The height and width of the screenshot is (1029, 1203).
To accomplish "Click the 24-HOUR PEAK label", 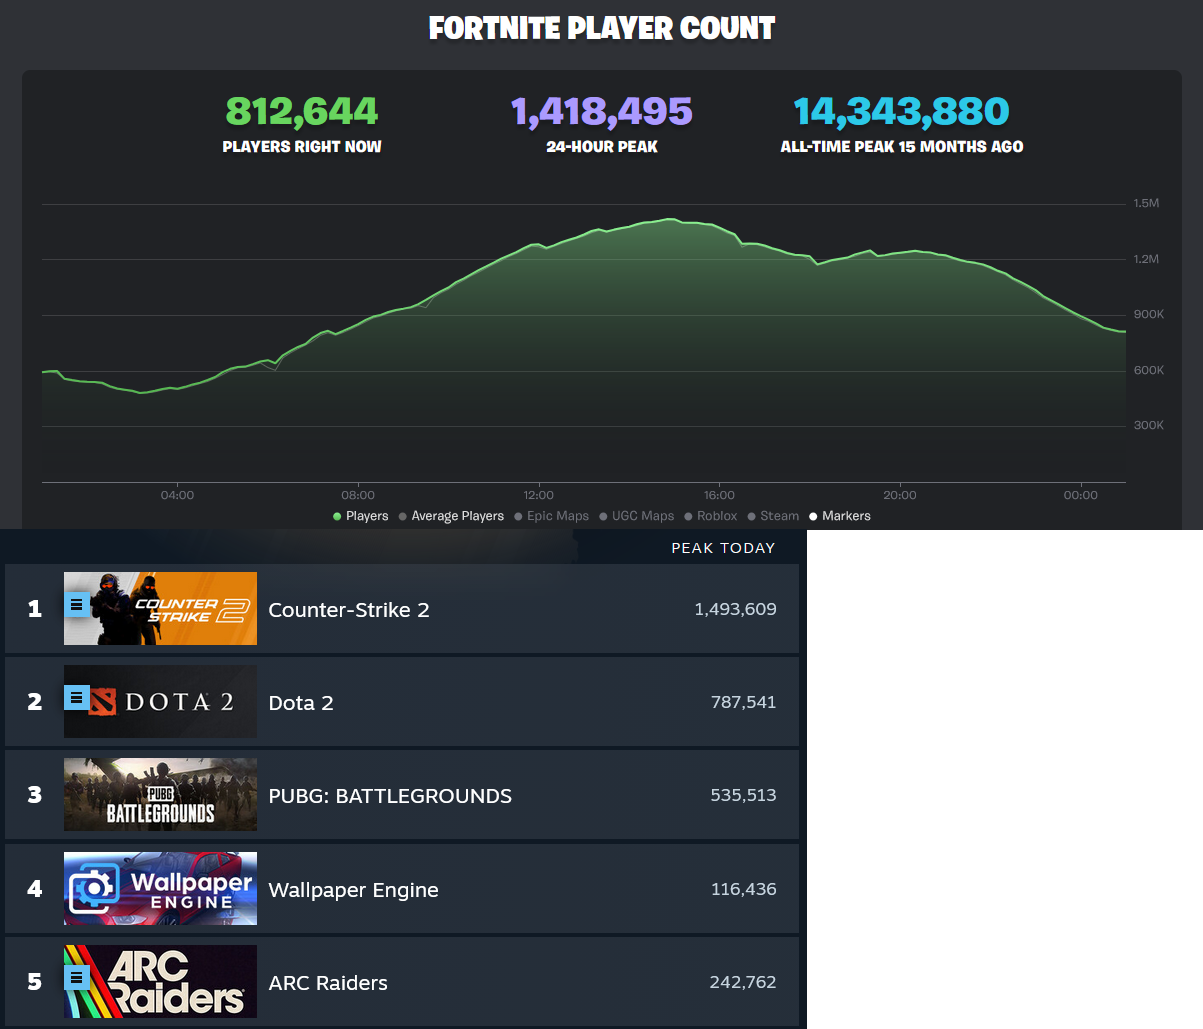I will coord(602,146).
